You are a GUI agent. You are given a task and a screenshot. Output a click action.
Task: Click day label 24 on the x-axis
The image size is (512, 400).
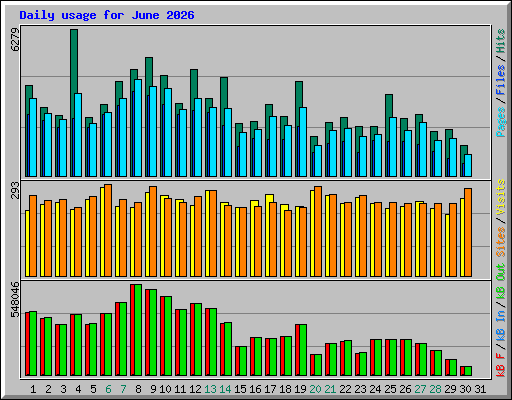pyautogui.click(x=375, y=389)
